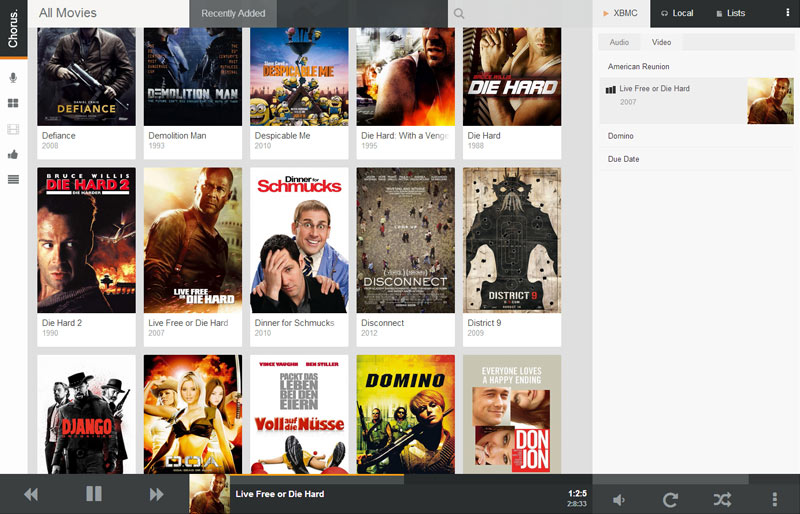Open the Voll auf die Nüsse poster
The image size is (800, 514).
[299, 414]
